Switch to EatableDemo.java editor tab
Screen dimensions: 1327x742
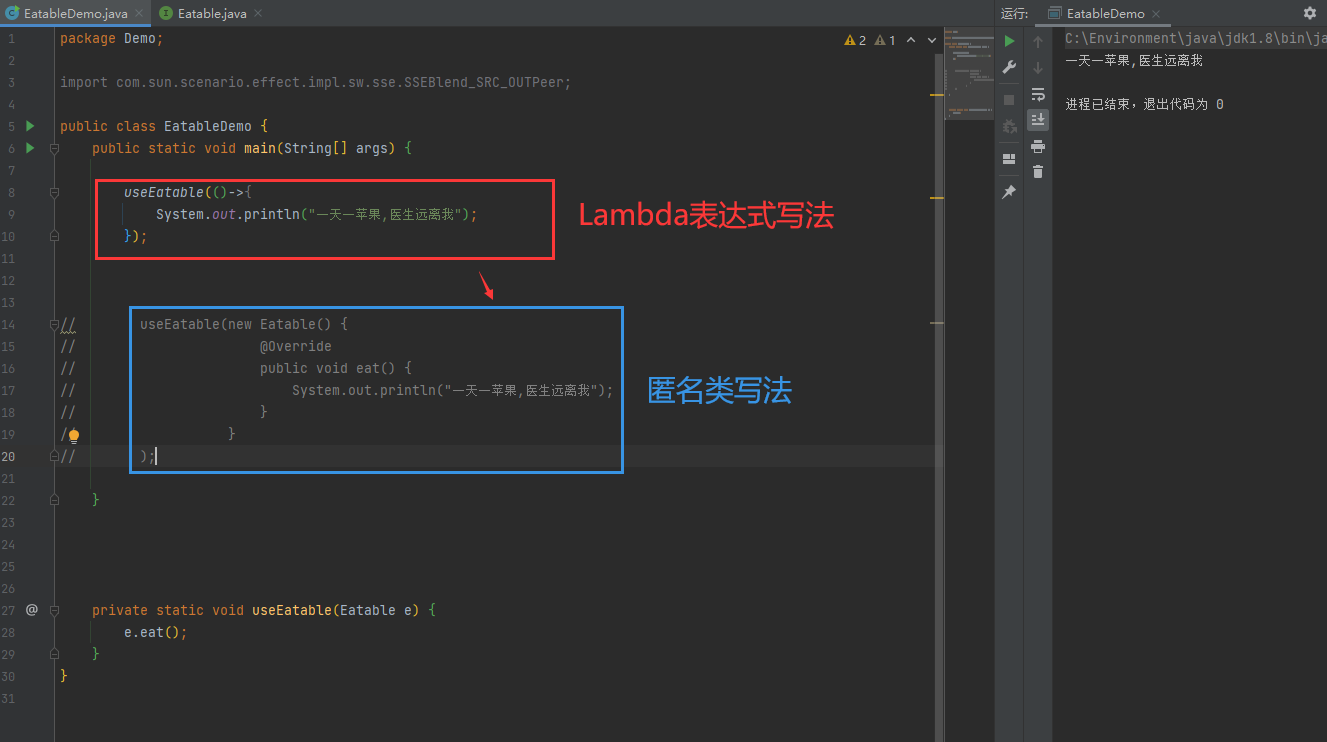(75, 14)
